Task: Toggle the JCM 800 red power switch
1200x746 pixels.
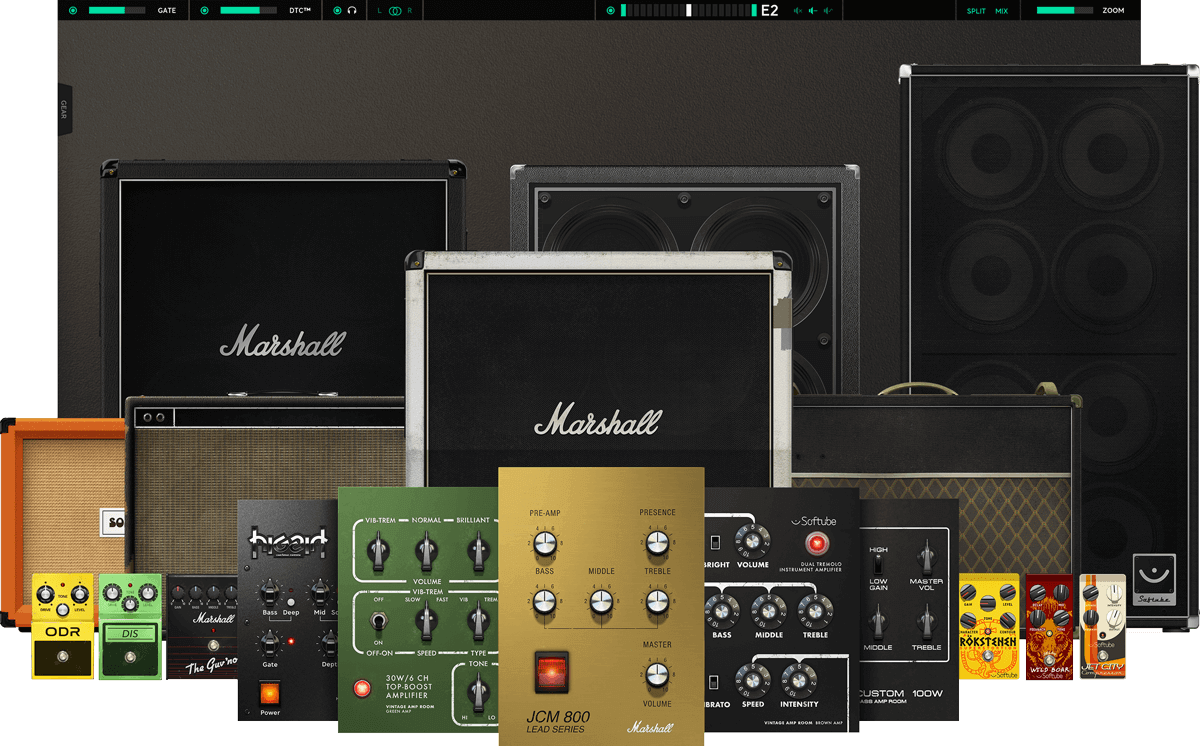Action: pos(551,673)
